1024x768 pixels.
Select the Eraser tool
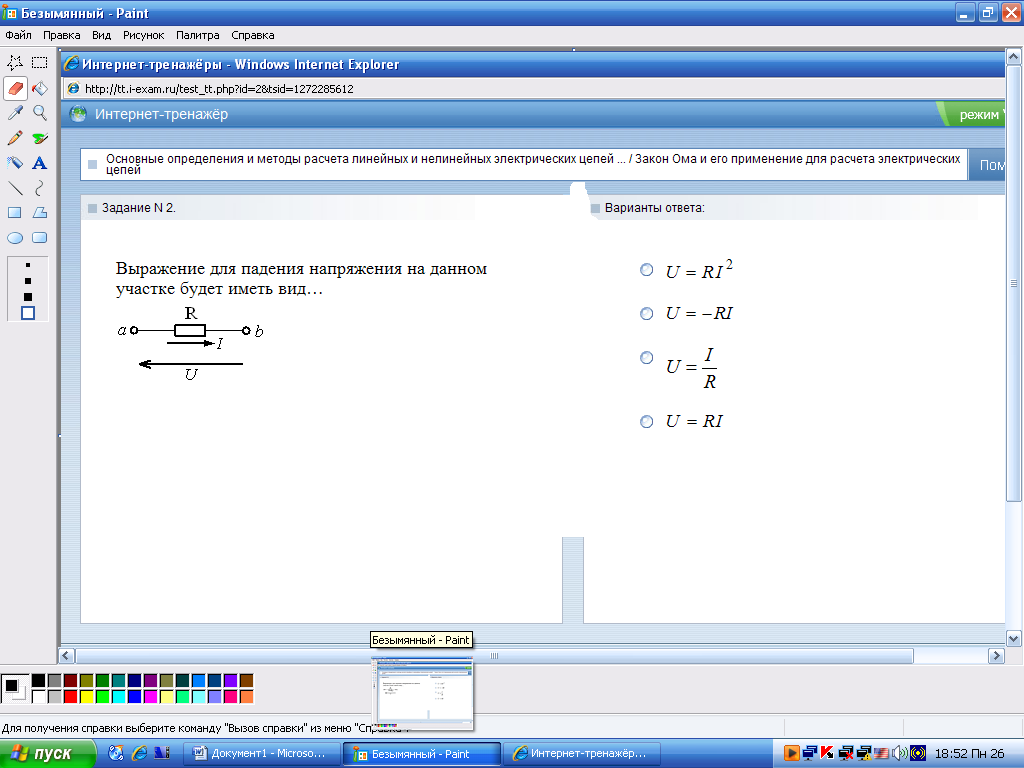tap(15, 88)
